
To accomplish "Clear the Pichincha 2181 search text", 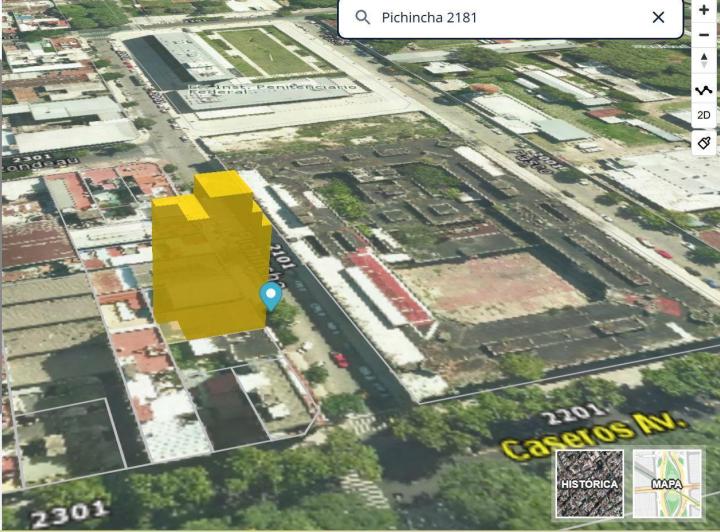I will (x=658, y=17).
